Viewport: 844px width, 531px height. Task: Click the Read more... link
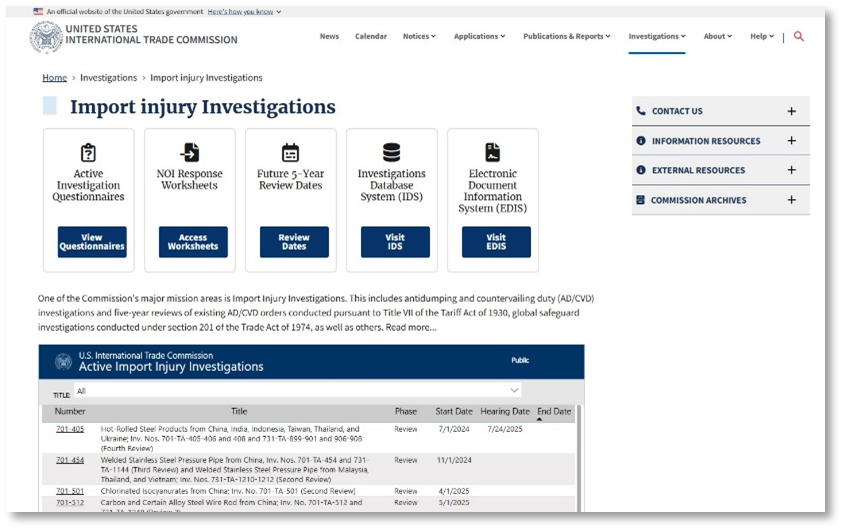[411, 327]
